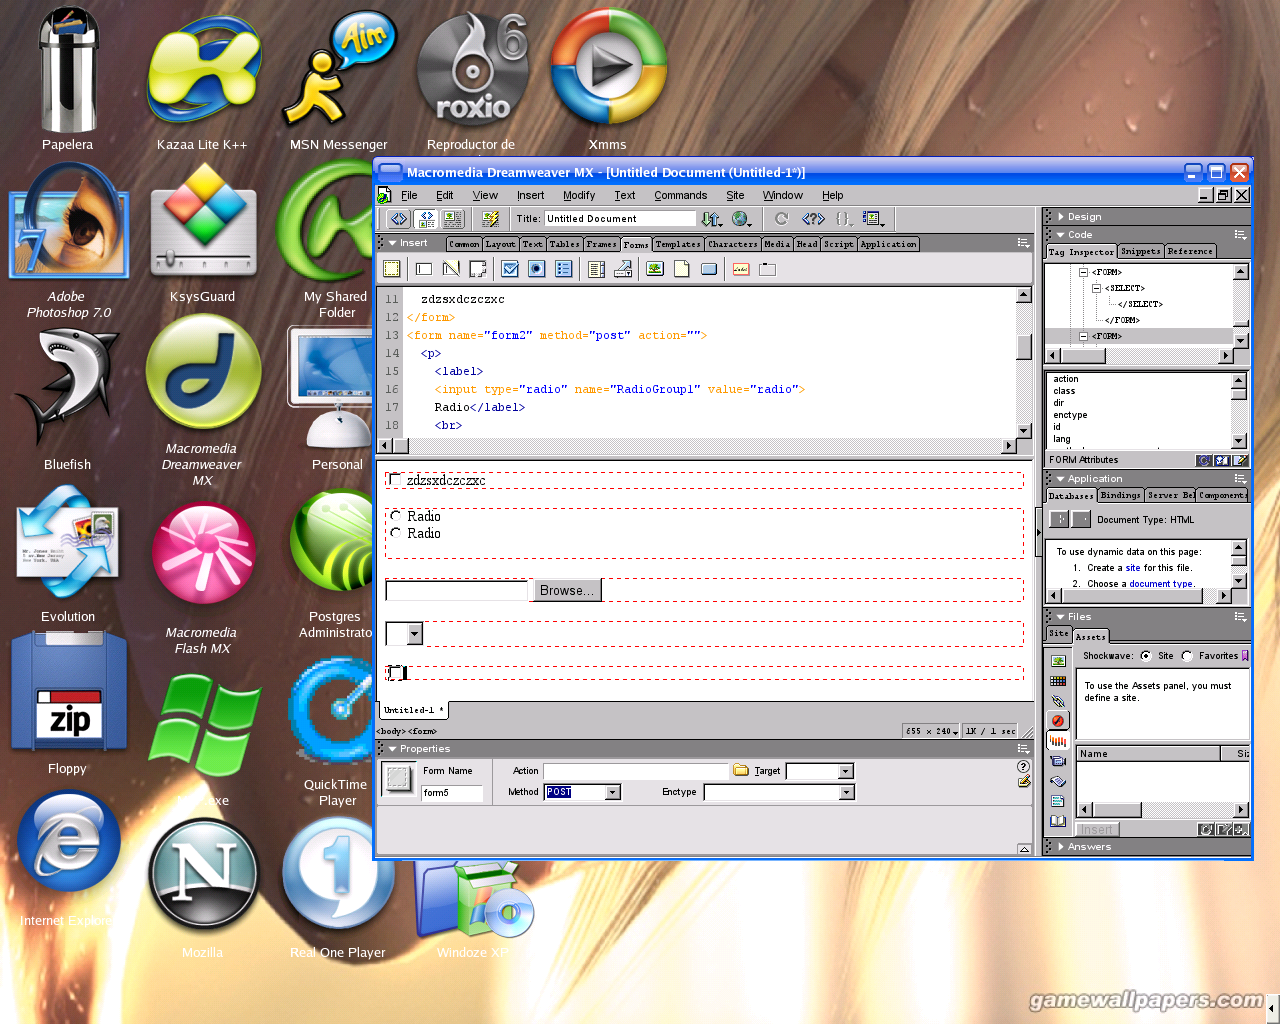Insert a Label form element icon
Viewport: 1280px width, 1024px height.
coord(741,268)
